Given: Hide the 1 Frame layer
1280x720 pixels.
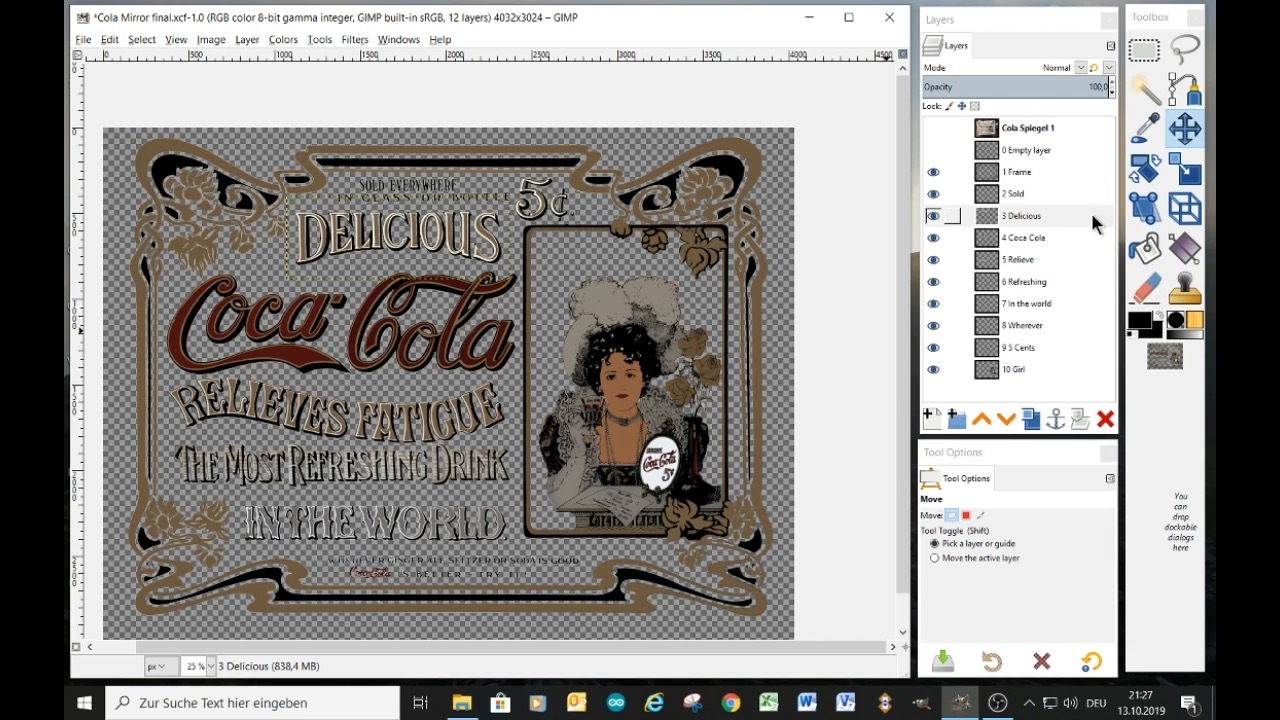Looking at the screenshot, I should (933, 172).
